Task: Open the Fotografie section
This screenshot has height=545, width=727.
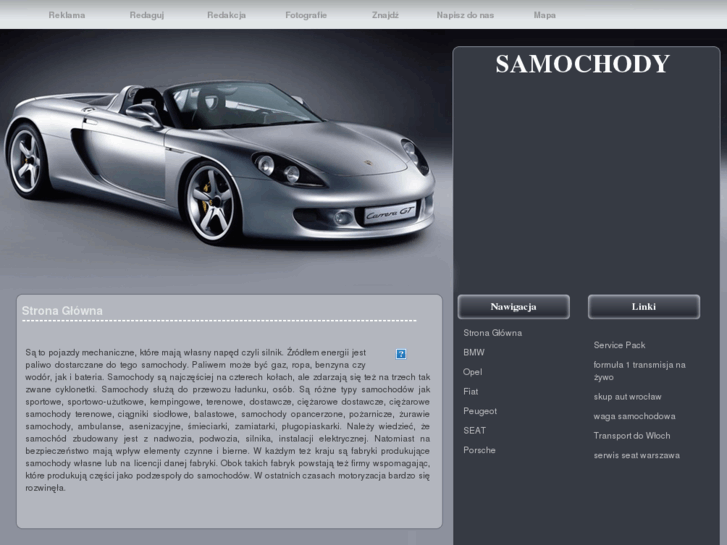Action: 306,15
